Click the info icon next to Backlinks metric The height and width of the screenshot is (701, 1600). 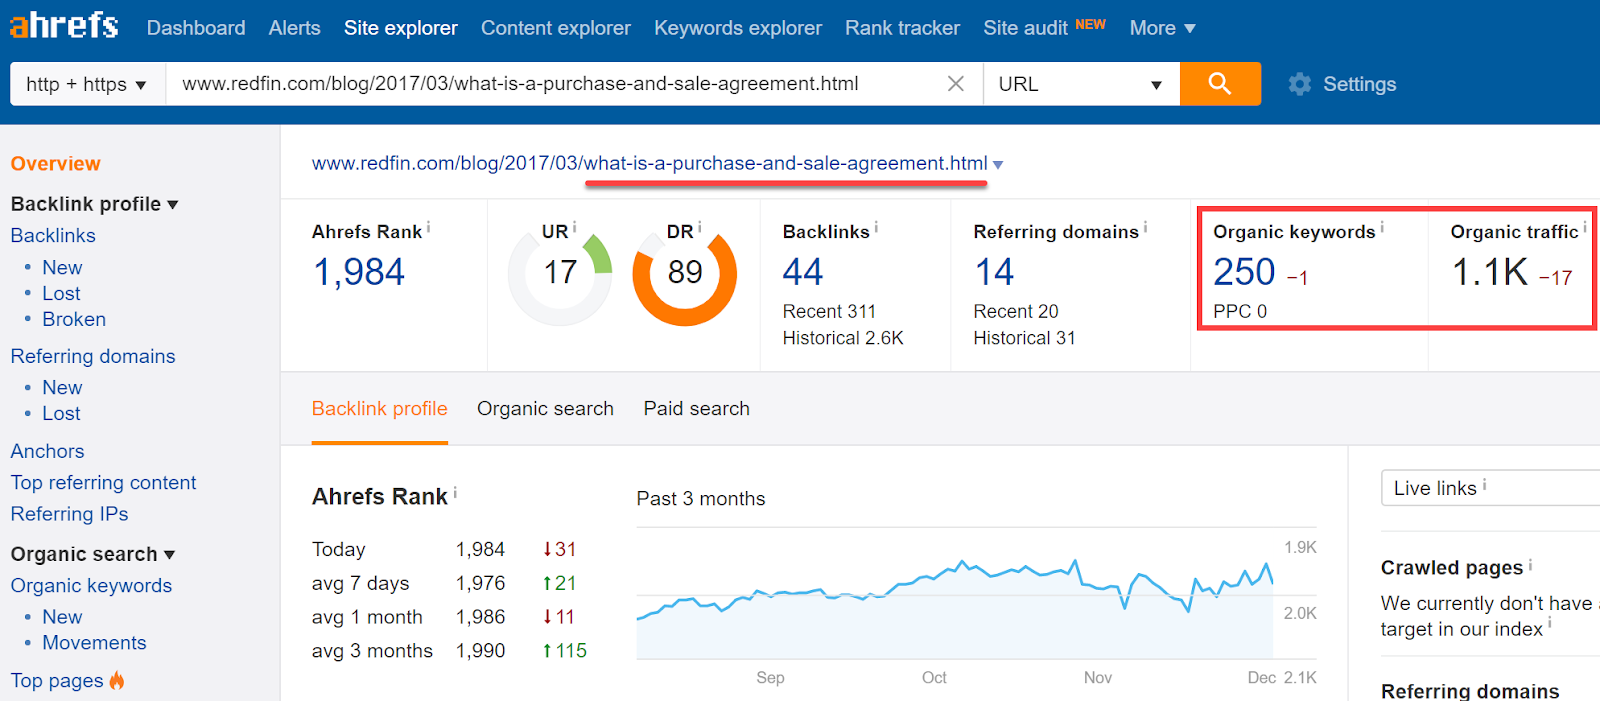(x=876, y=228)
